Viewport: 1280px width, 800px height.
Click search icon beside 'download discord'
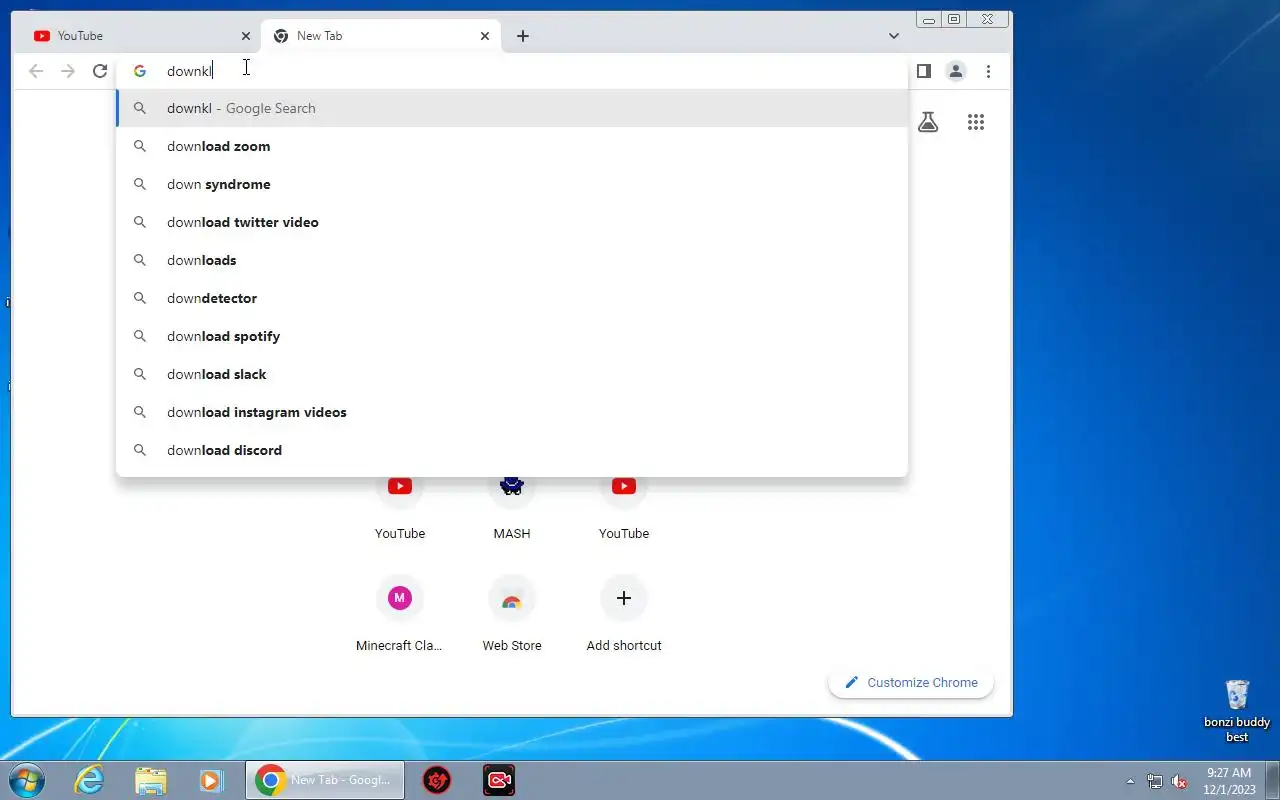coord(140,450)
